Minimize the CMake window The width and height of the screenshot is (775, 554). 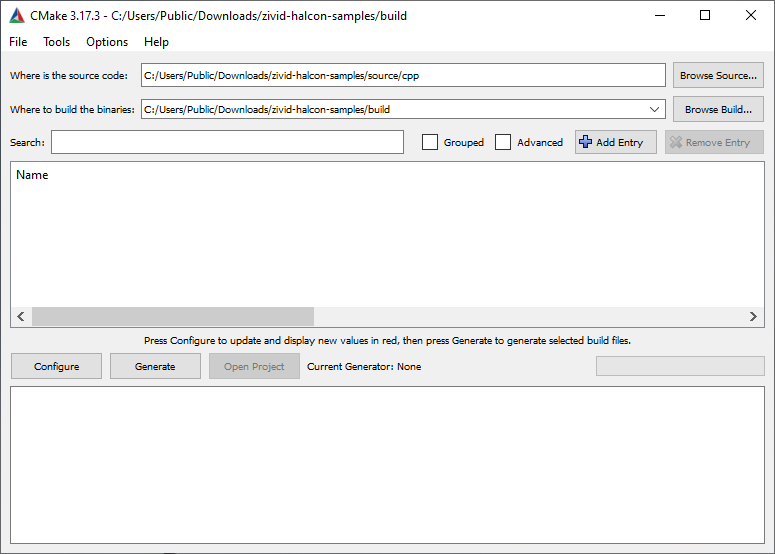tap(660, 15)
